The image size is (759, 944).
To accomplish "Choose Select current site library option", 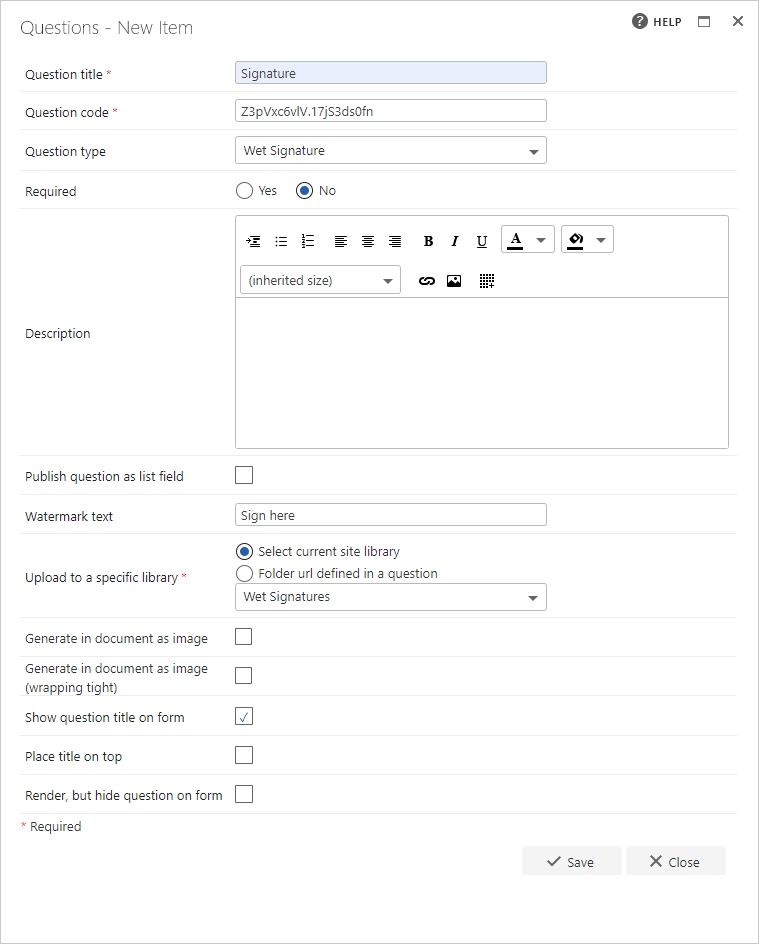I will click(x=244, y=551).
